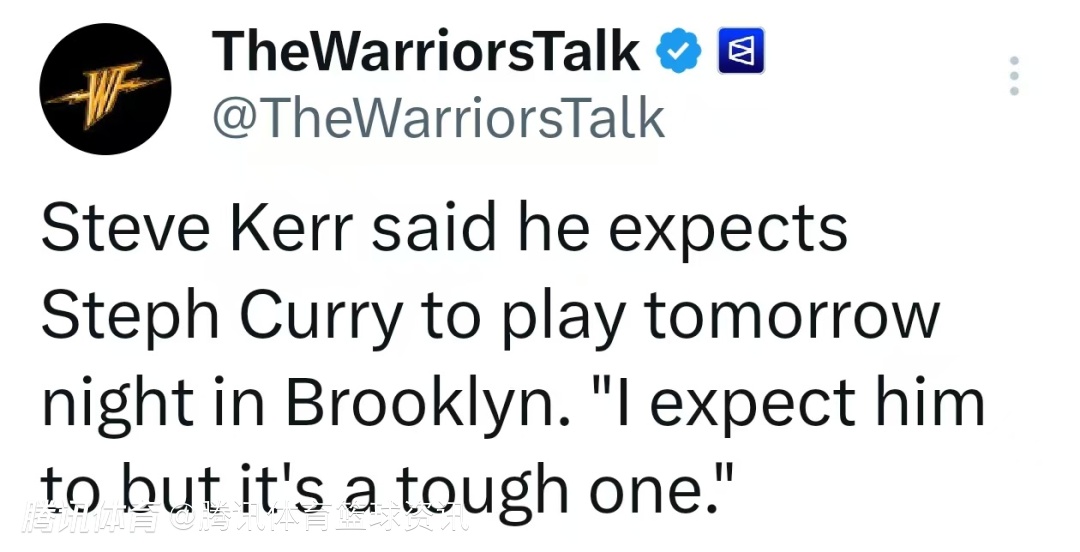Open TheWarriorsTalk profile avatar logo
Image resolution: width=1080 pixels, height=552 pixels.
[105, 89]
